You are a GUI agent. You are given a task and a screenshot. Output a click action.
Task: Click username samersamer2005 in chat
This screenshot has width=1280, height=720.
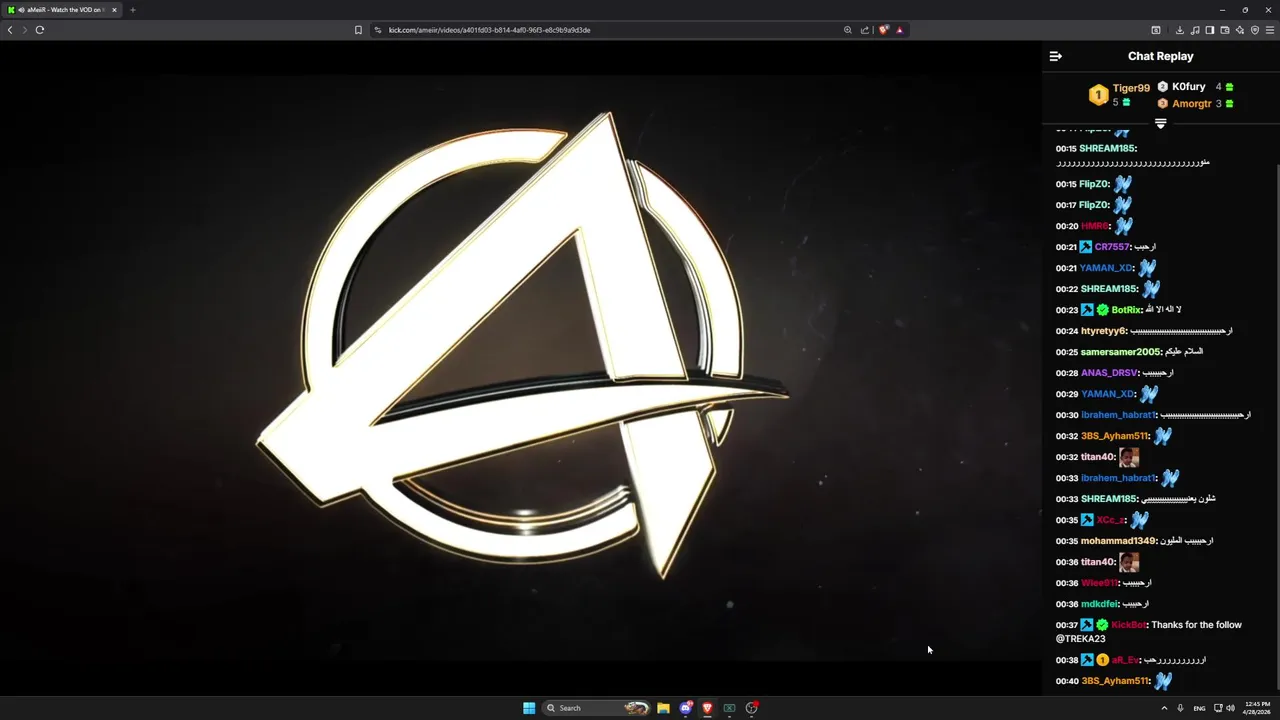coord(1120,352)
